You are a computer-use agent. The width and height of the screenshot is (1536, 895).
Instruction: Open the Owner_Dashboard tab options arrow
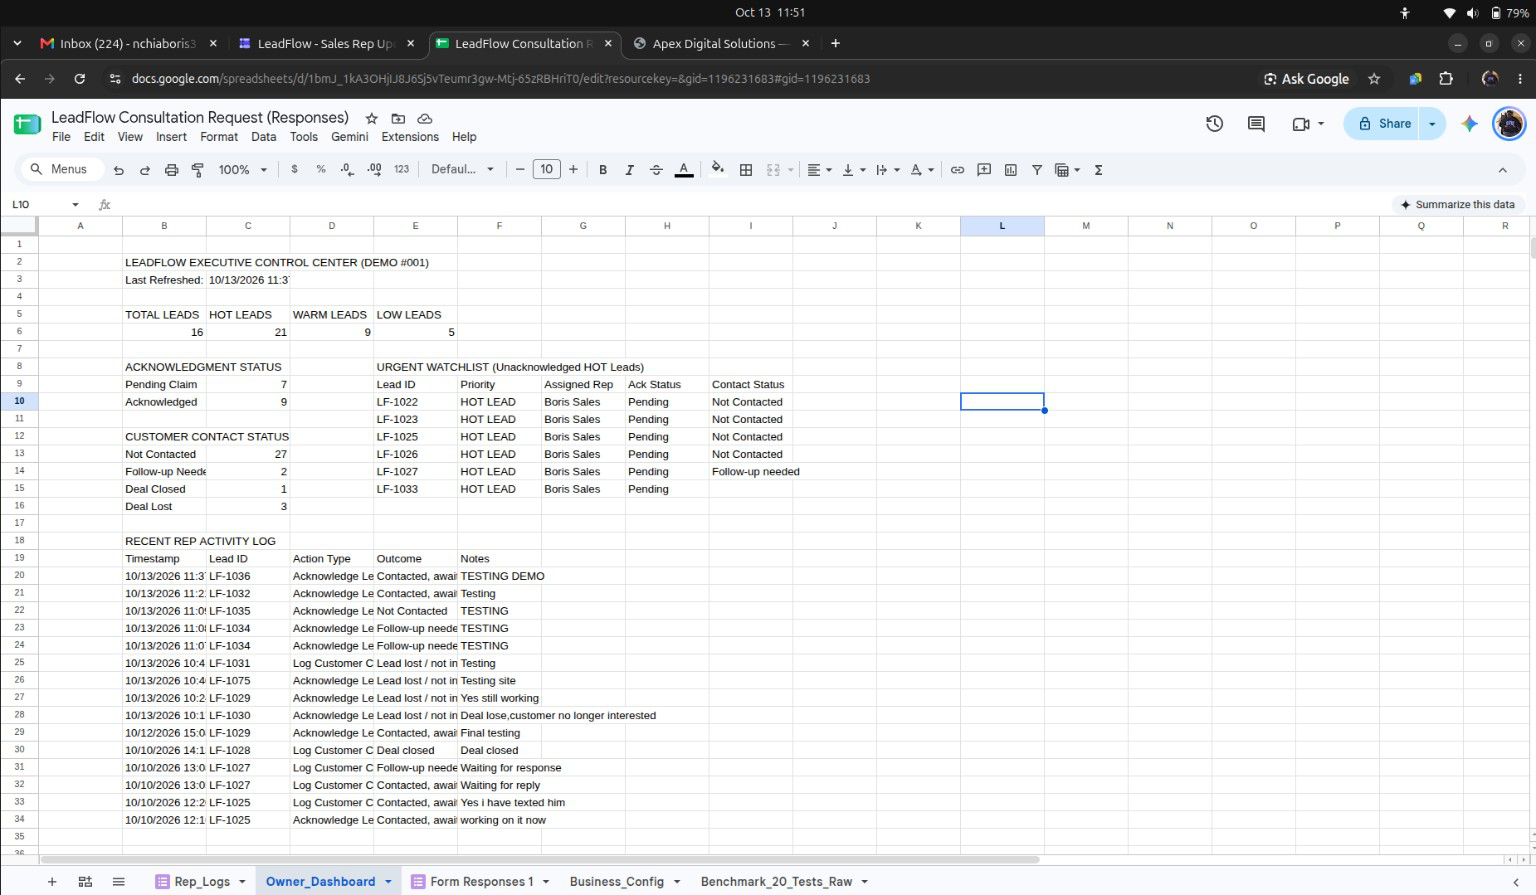388,882
